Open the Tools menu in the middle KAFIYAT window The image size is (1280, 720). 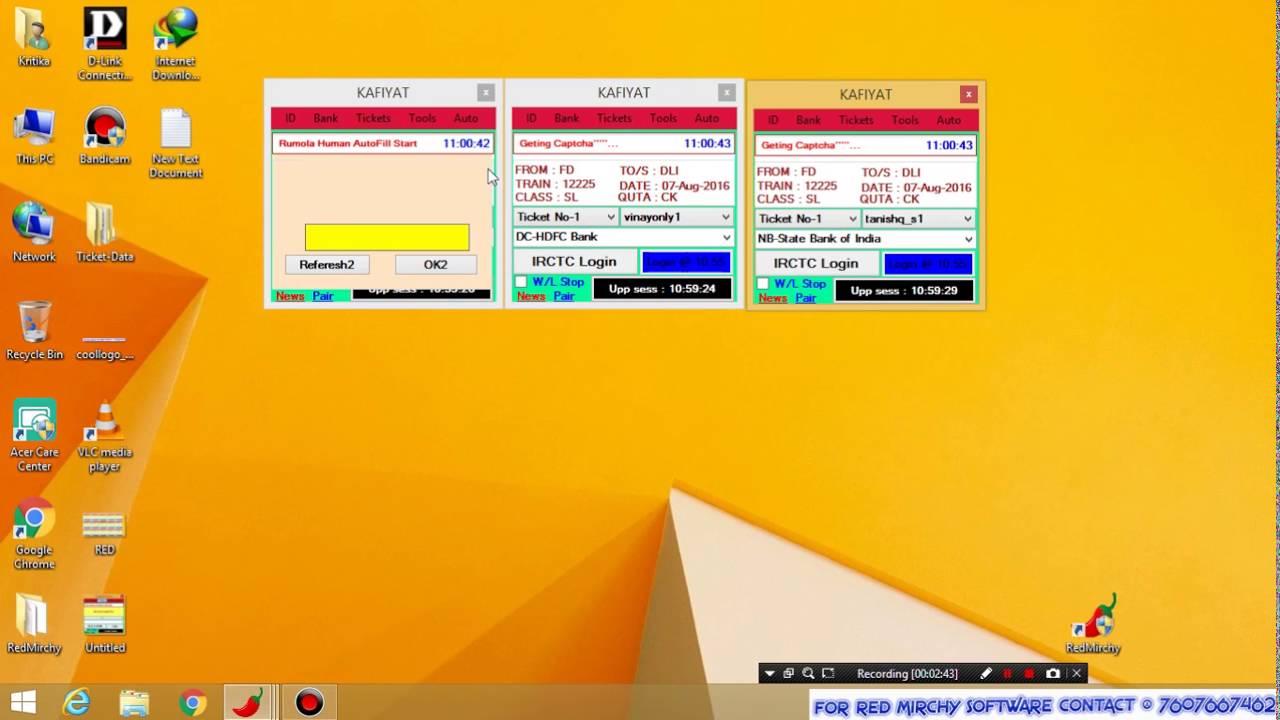(663, 118)
